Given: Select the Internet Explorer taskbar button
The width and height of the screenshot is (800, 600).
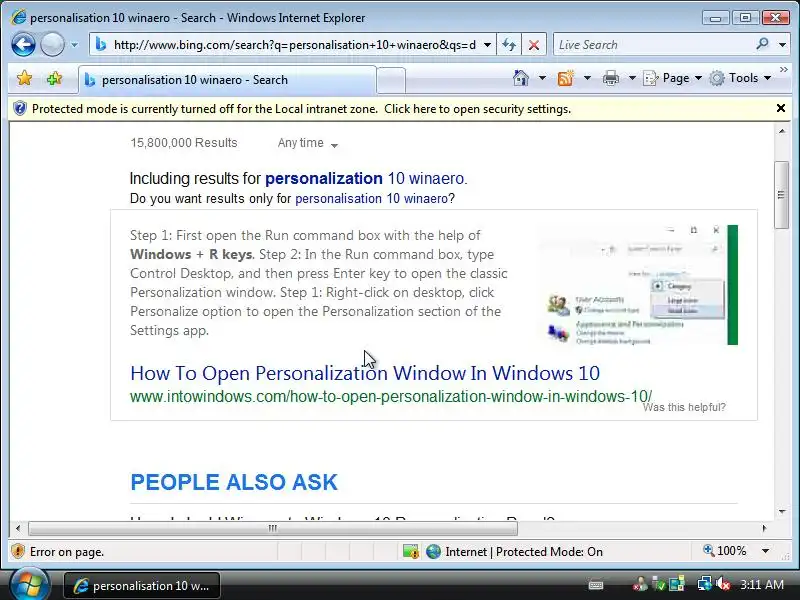Looking at the screenshot, I should (x=142, y=586).
